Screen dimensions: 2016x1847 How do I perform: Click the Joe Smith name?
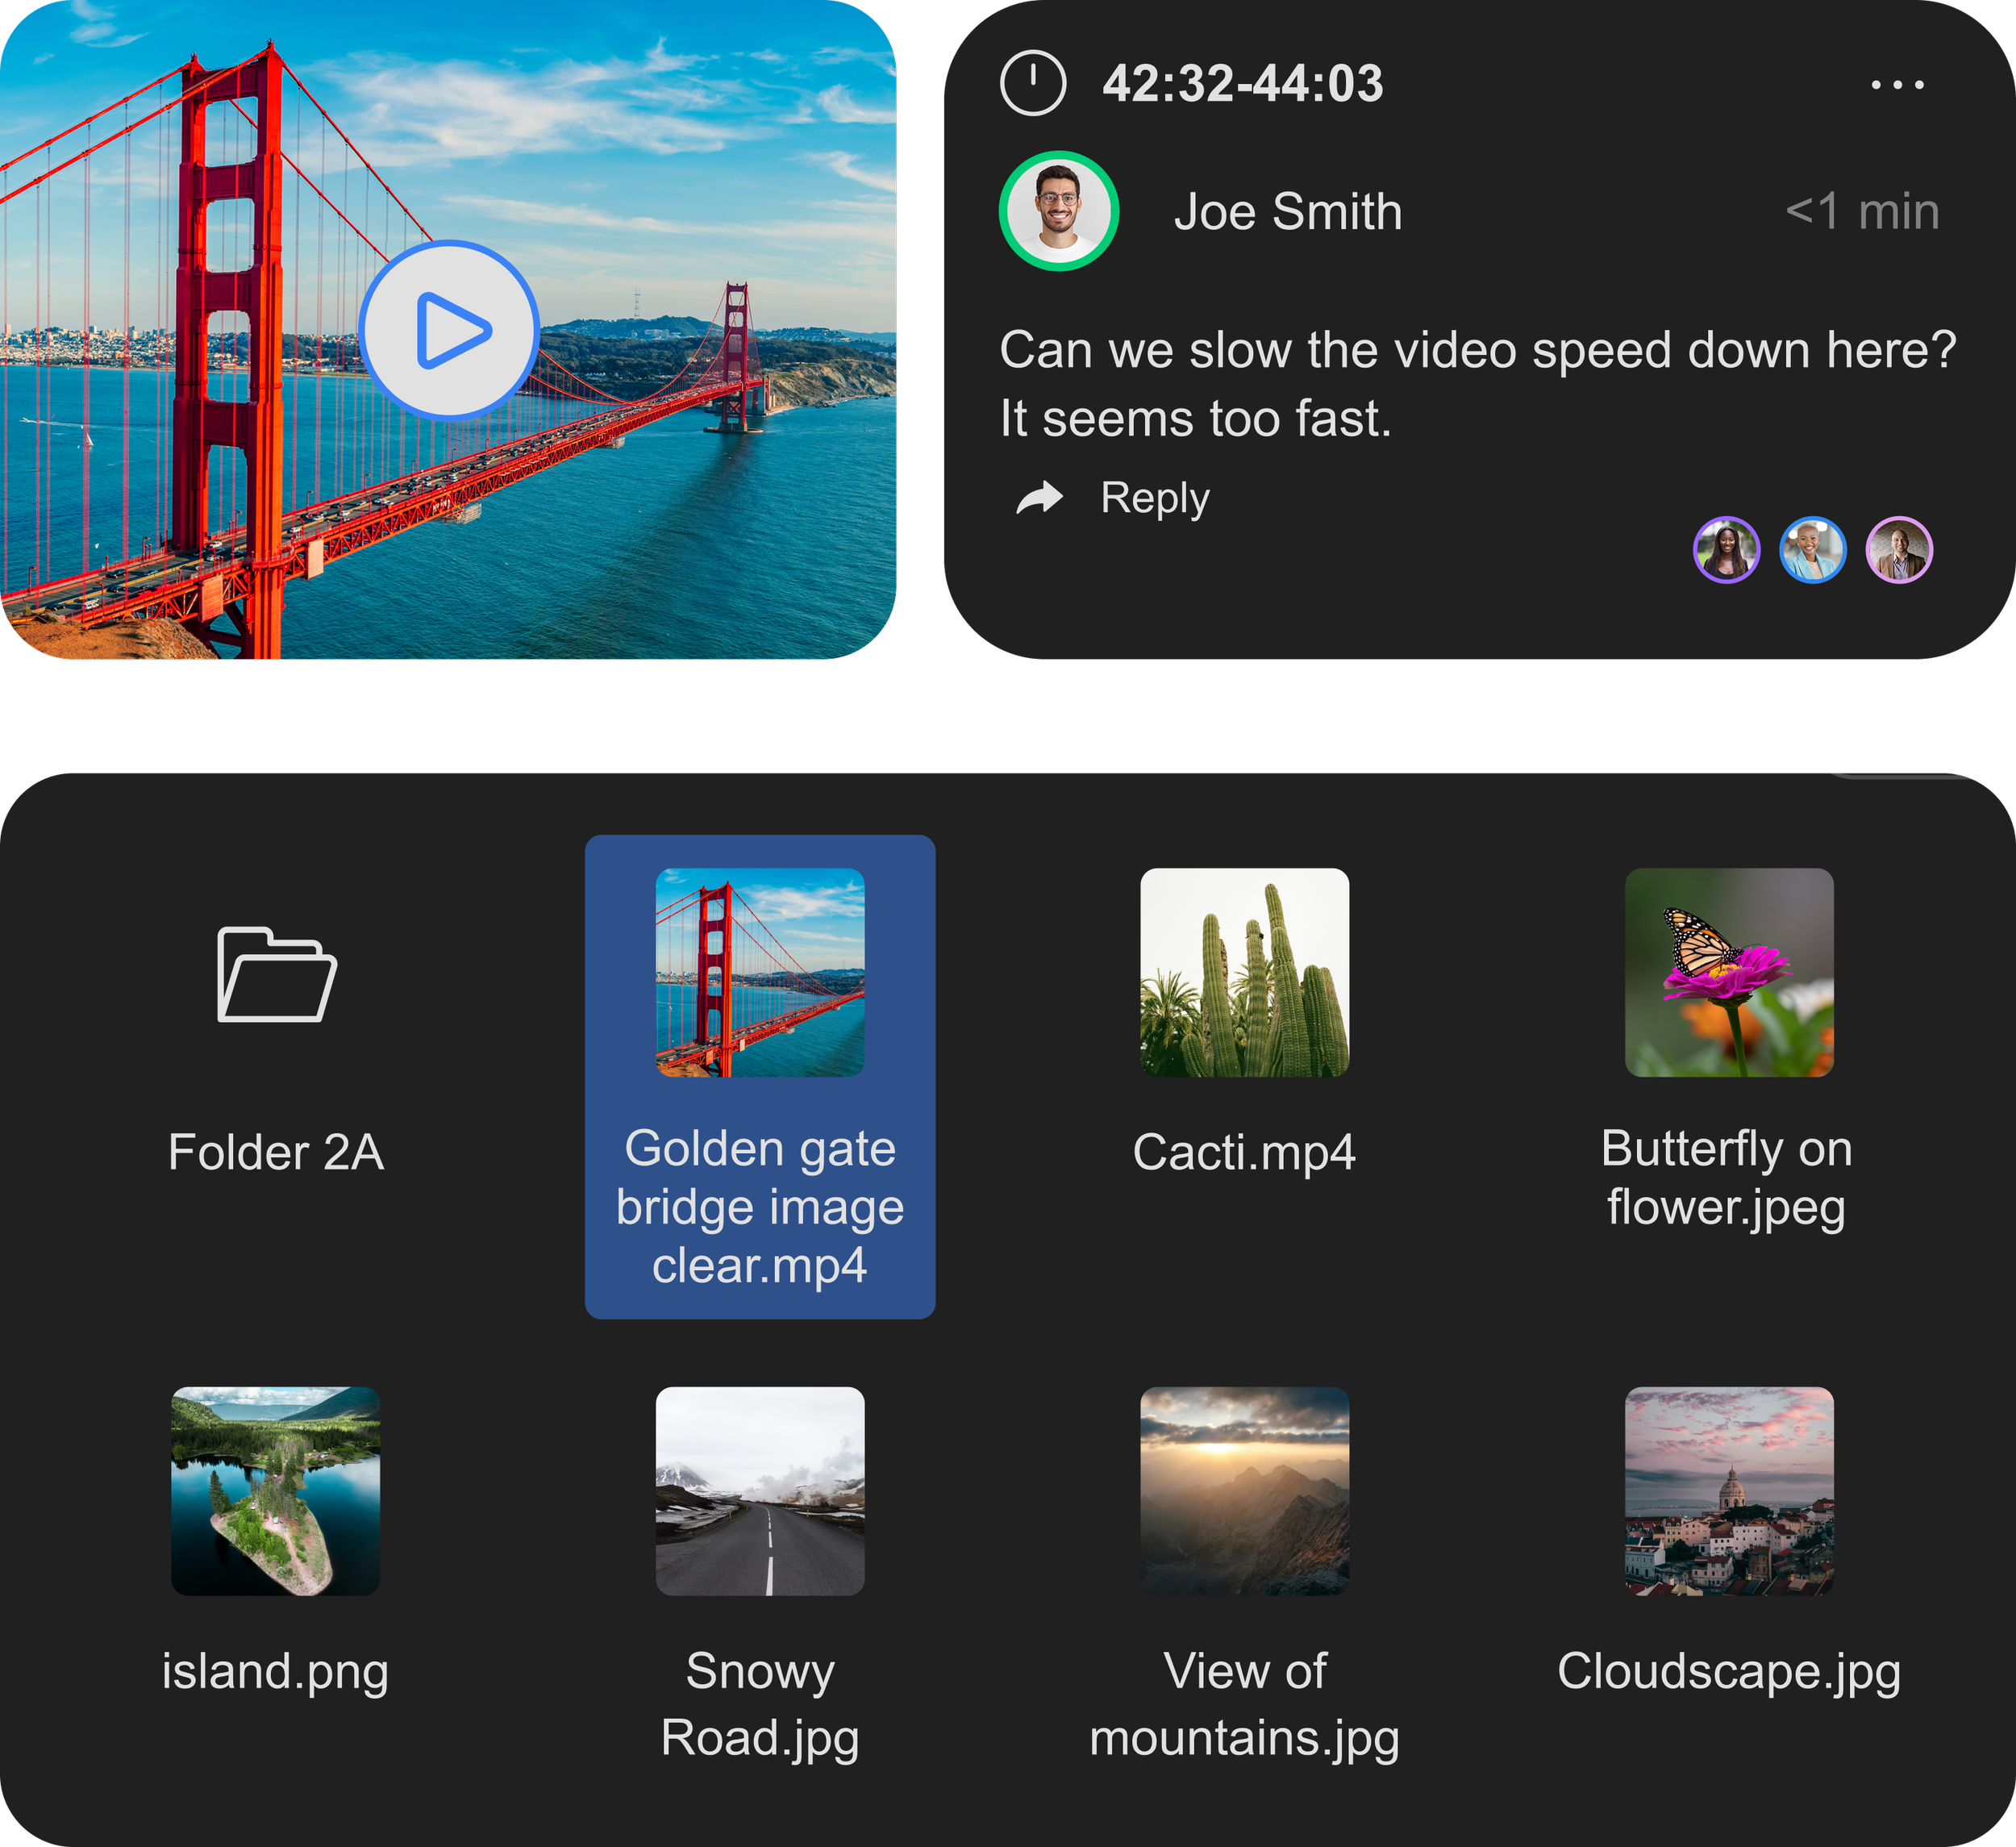1288,212
